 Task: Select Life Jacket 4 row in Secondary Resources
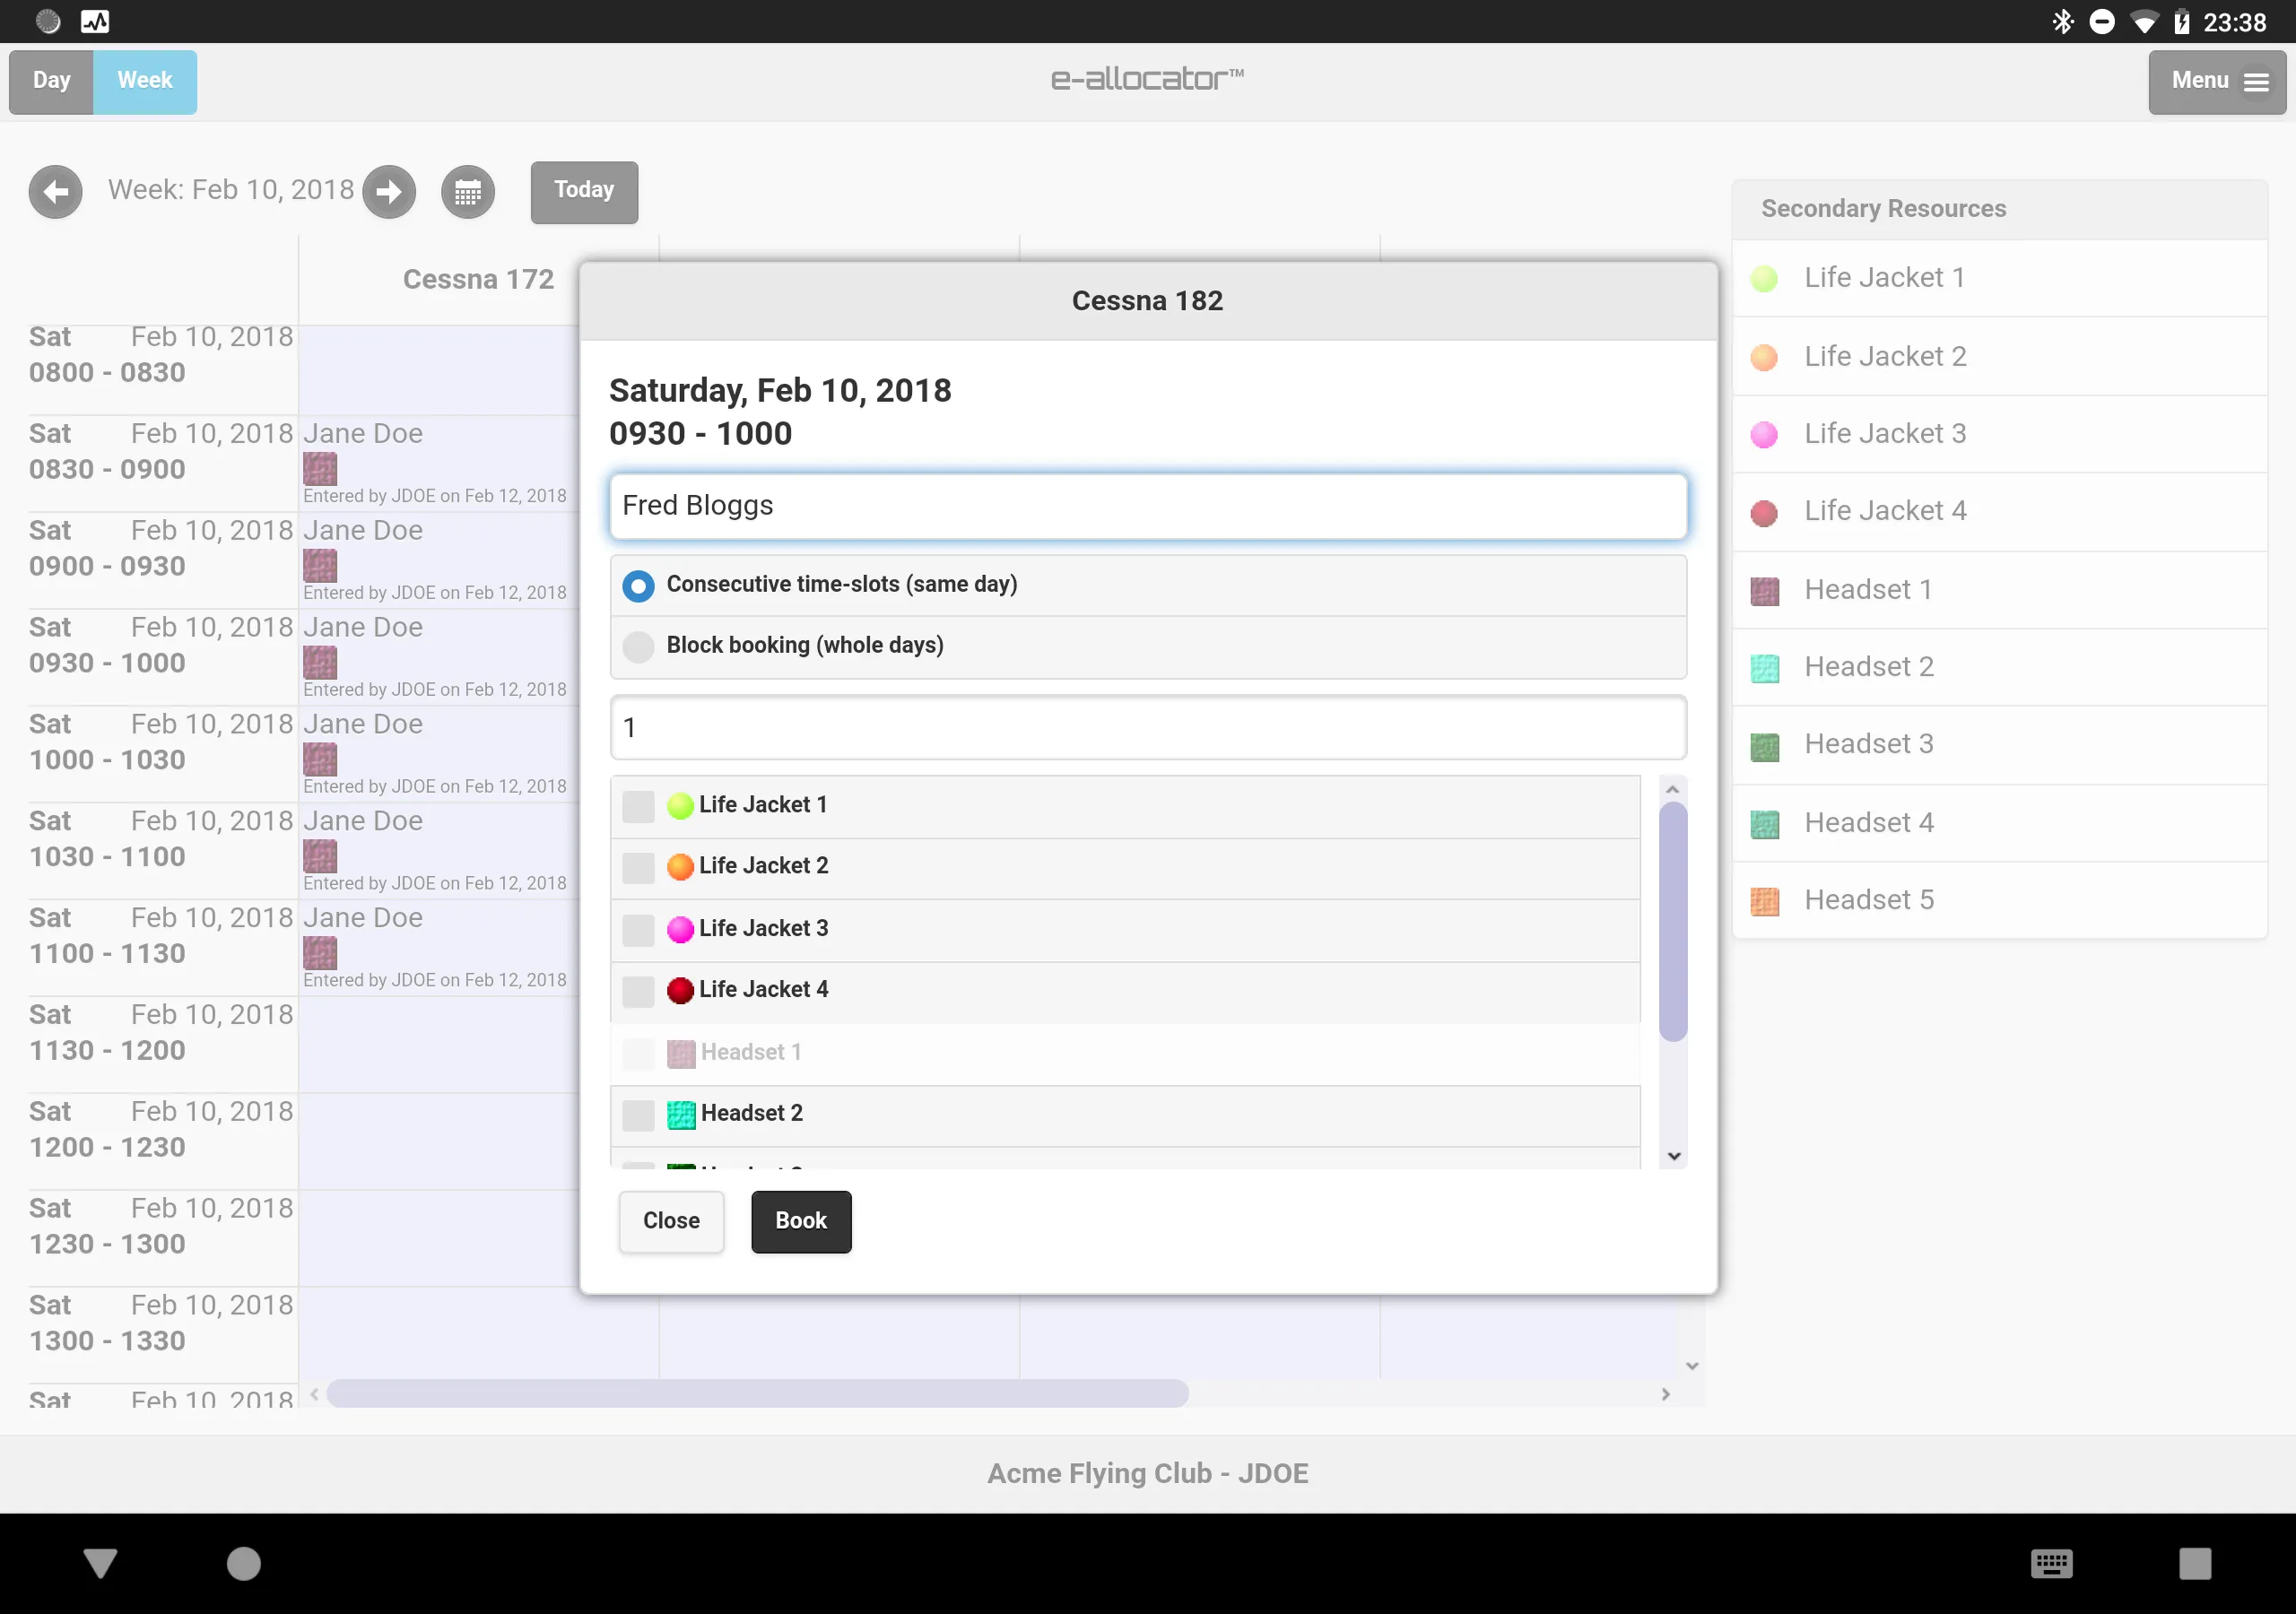click(1999, 512)
